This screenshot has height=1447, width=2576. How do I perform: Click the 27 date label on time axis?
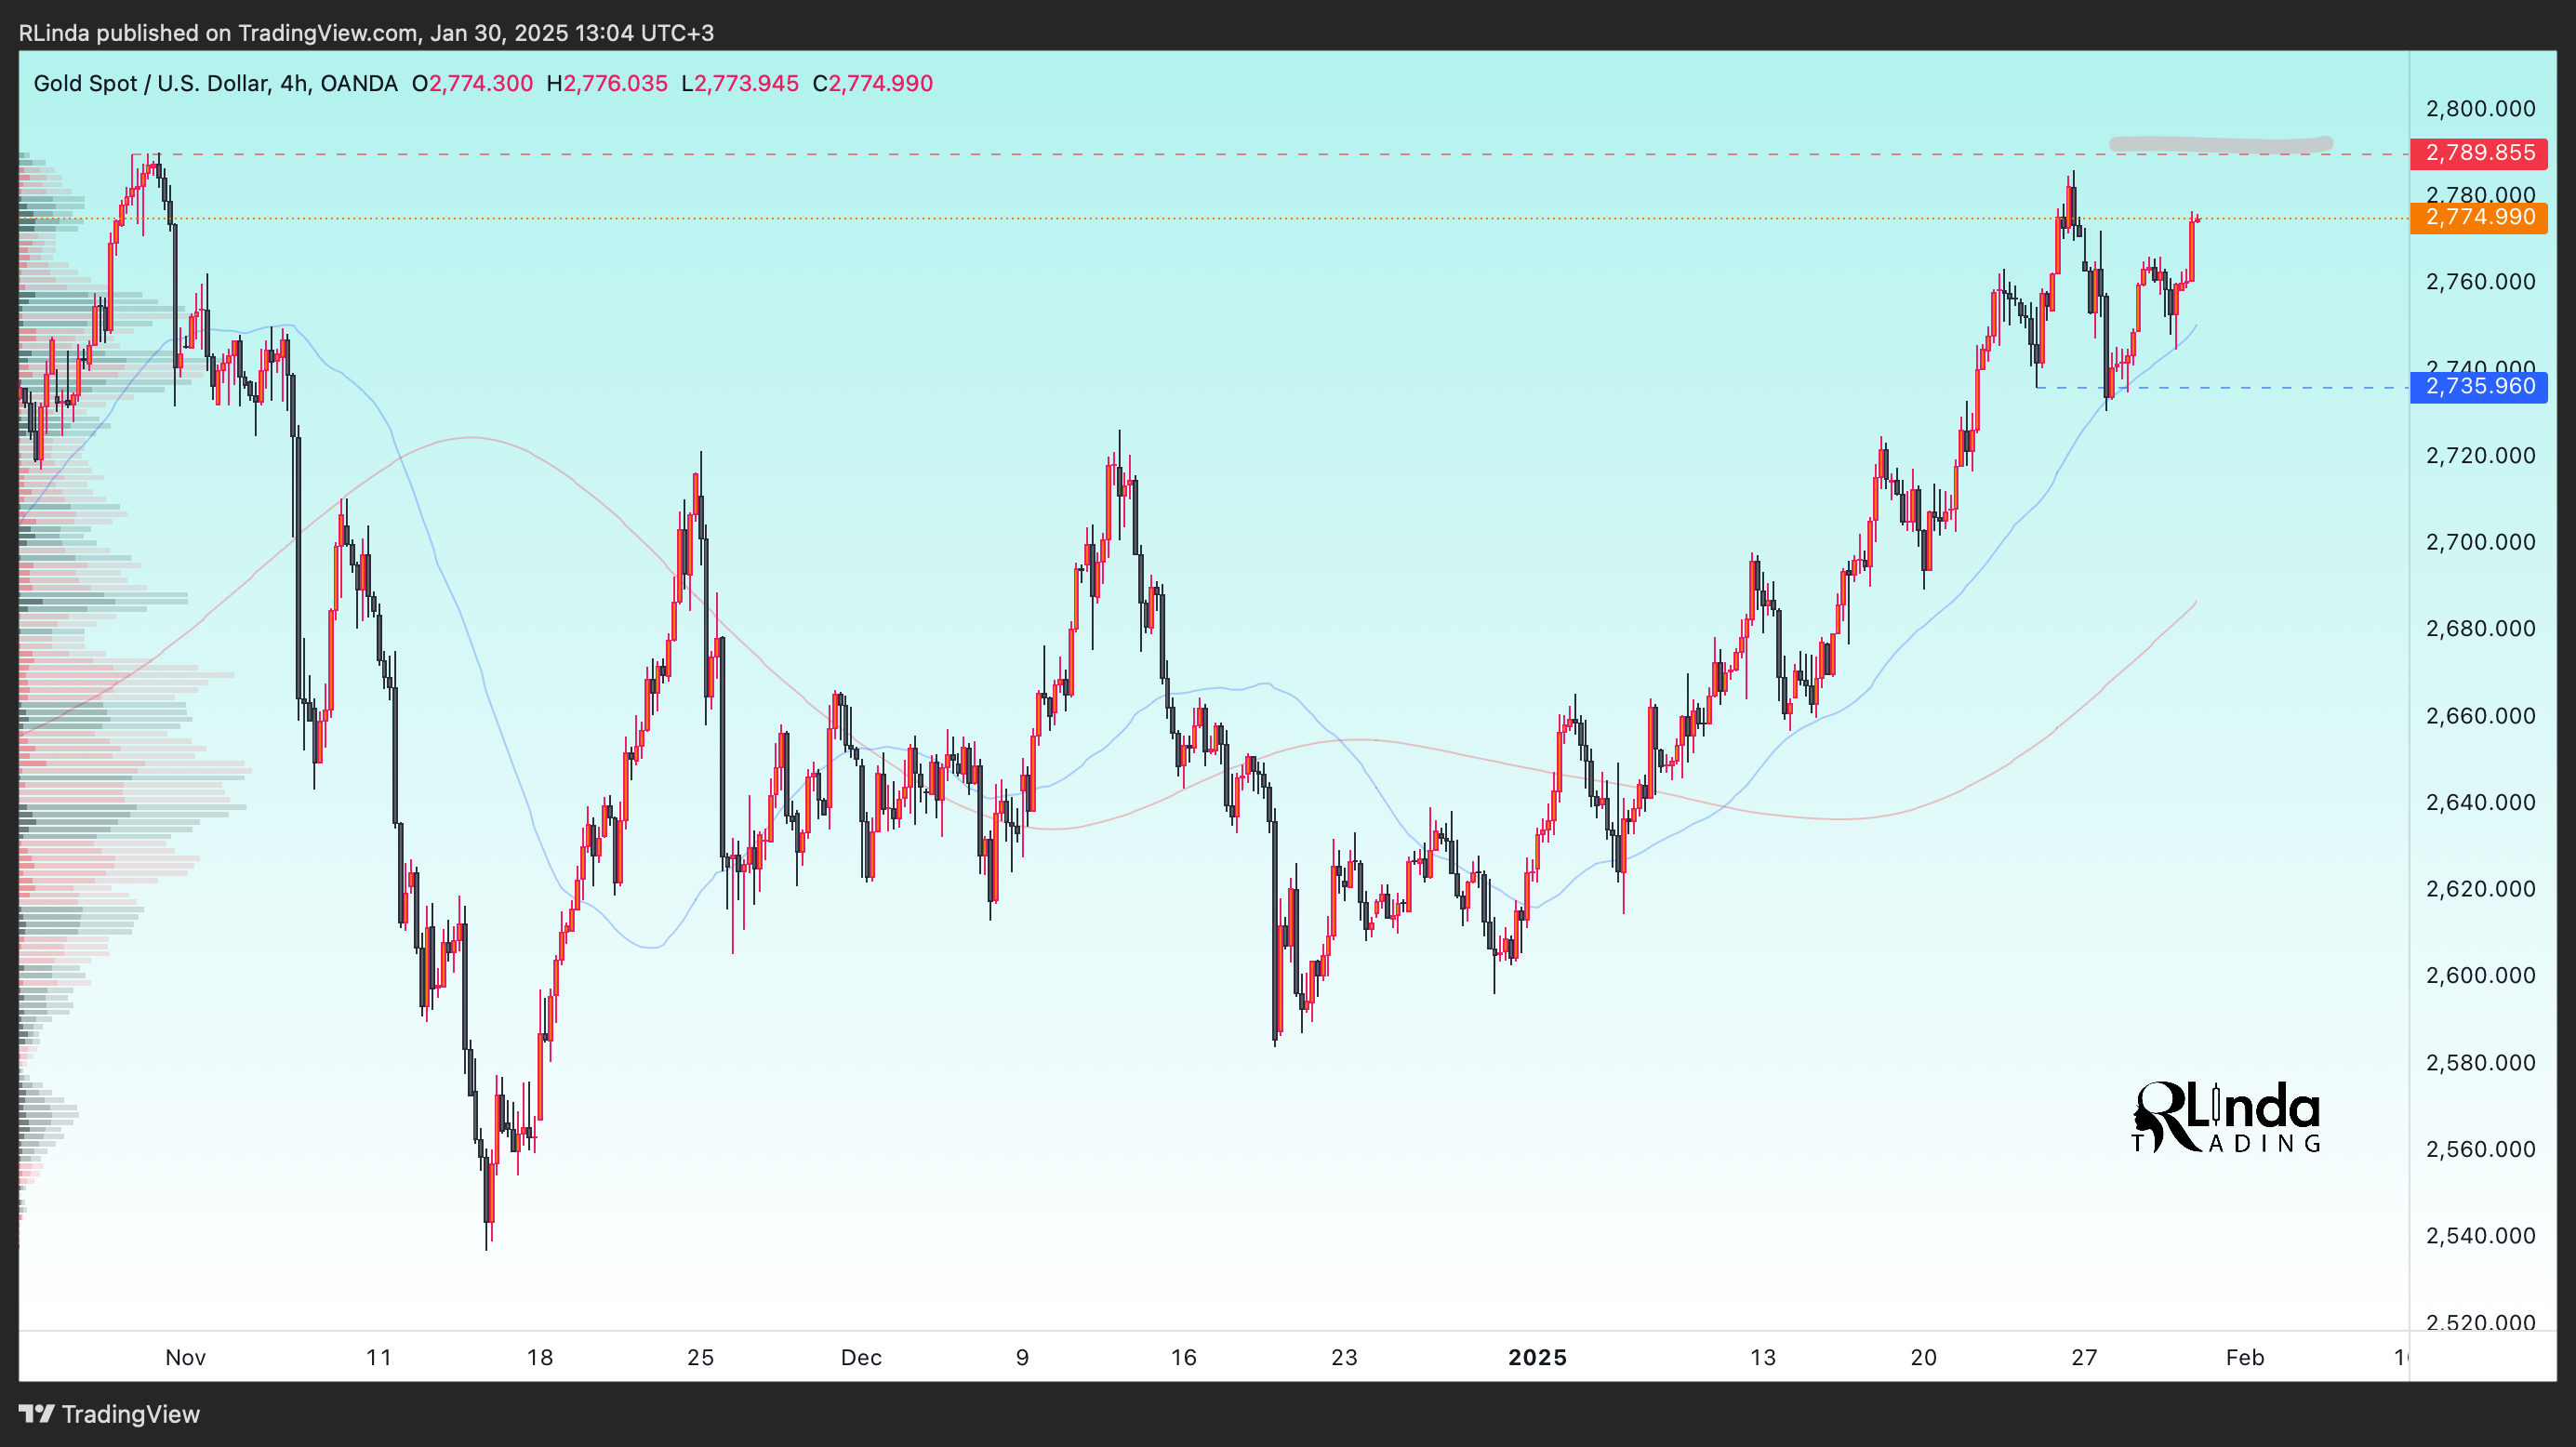point(2084,1357)
